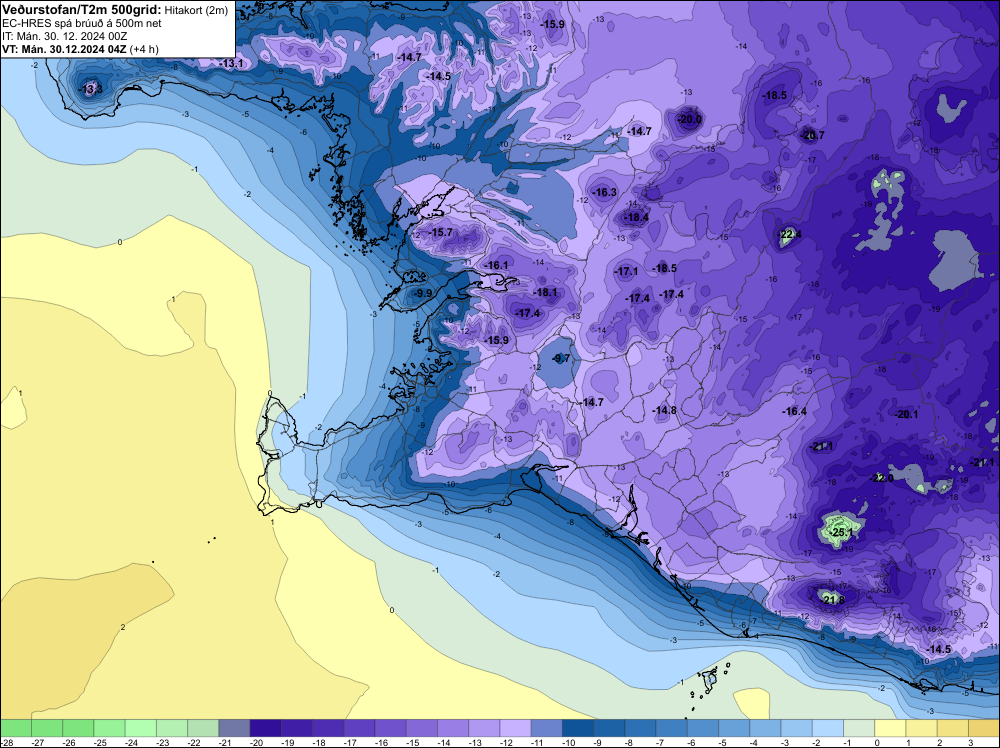Select the bright green legend swatch from -28 to -27
This screenshot has width=1000, height=748.
point(15,728)
